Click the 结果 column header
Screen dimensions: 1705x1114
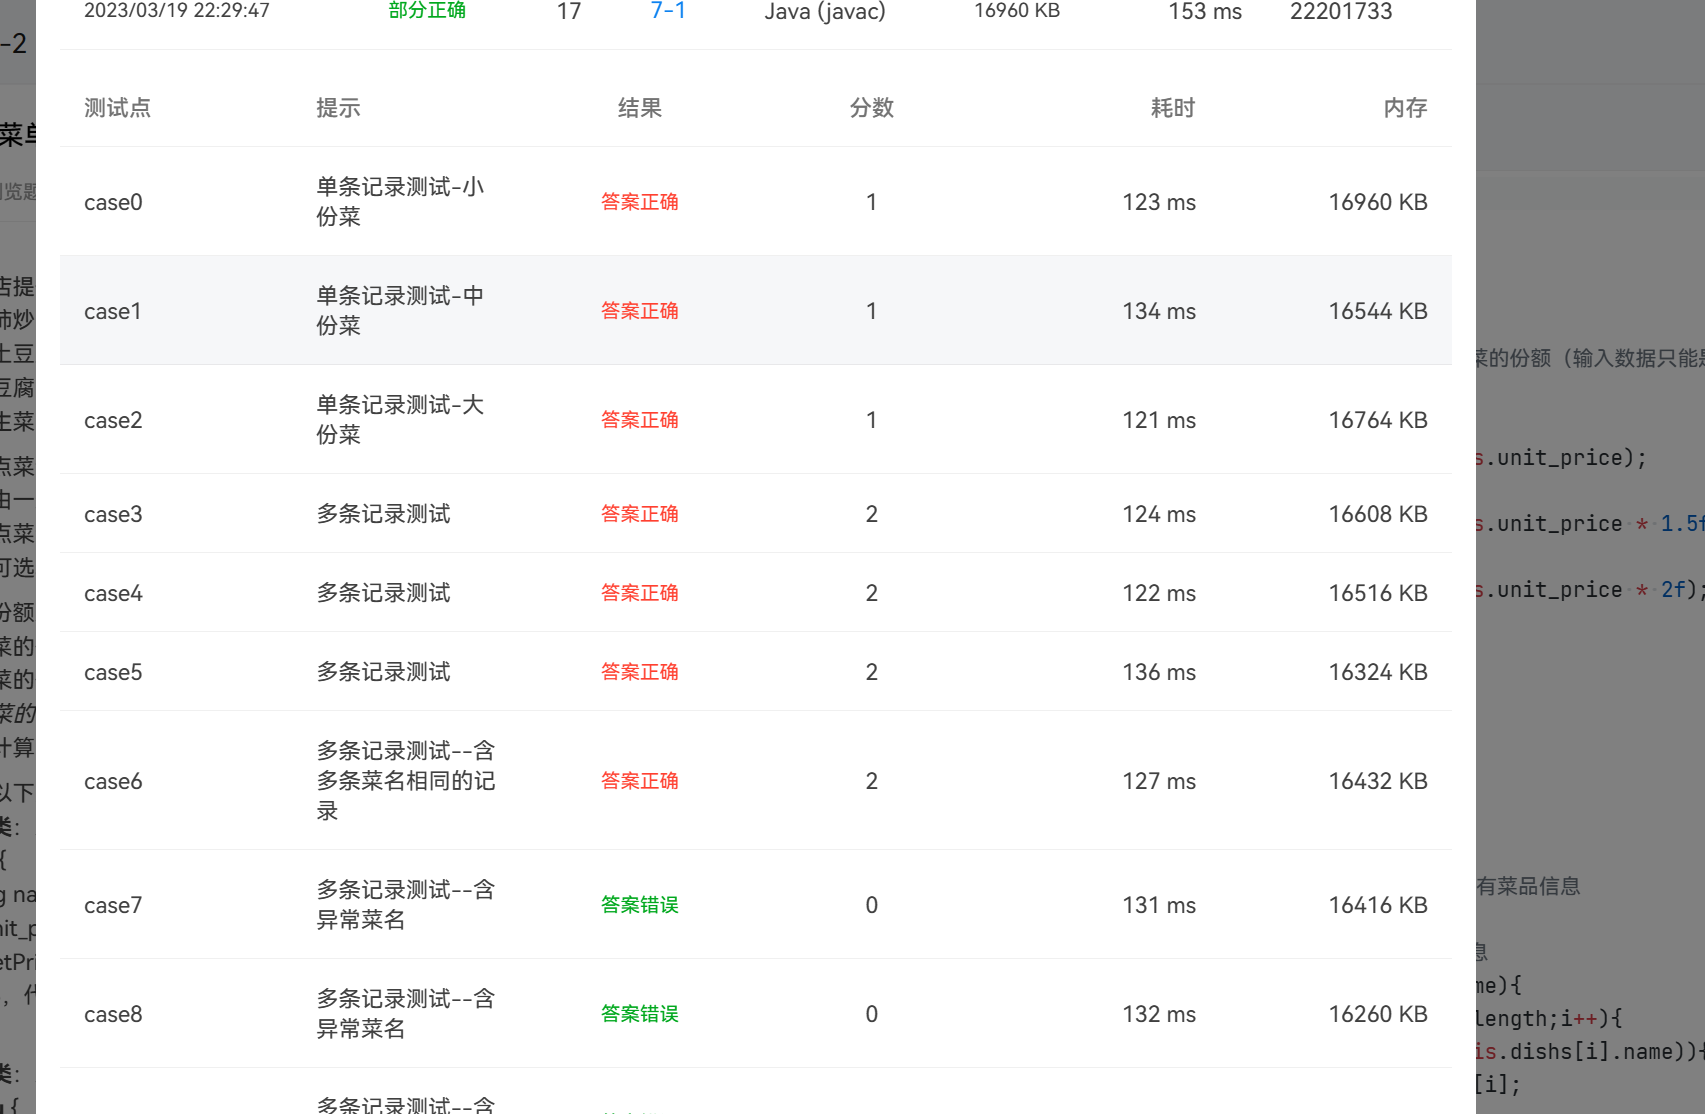pos(640,108)
